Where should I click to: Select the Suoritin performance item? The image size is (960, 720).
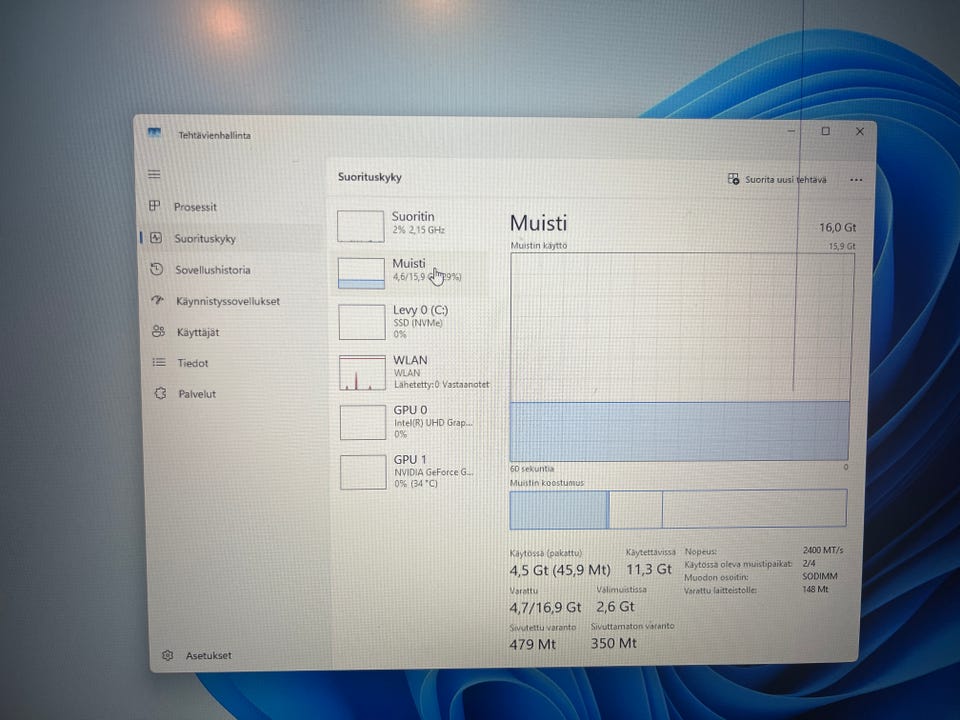pyautogui.click(x=411, y=225)
